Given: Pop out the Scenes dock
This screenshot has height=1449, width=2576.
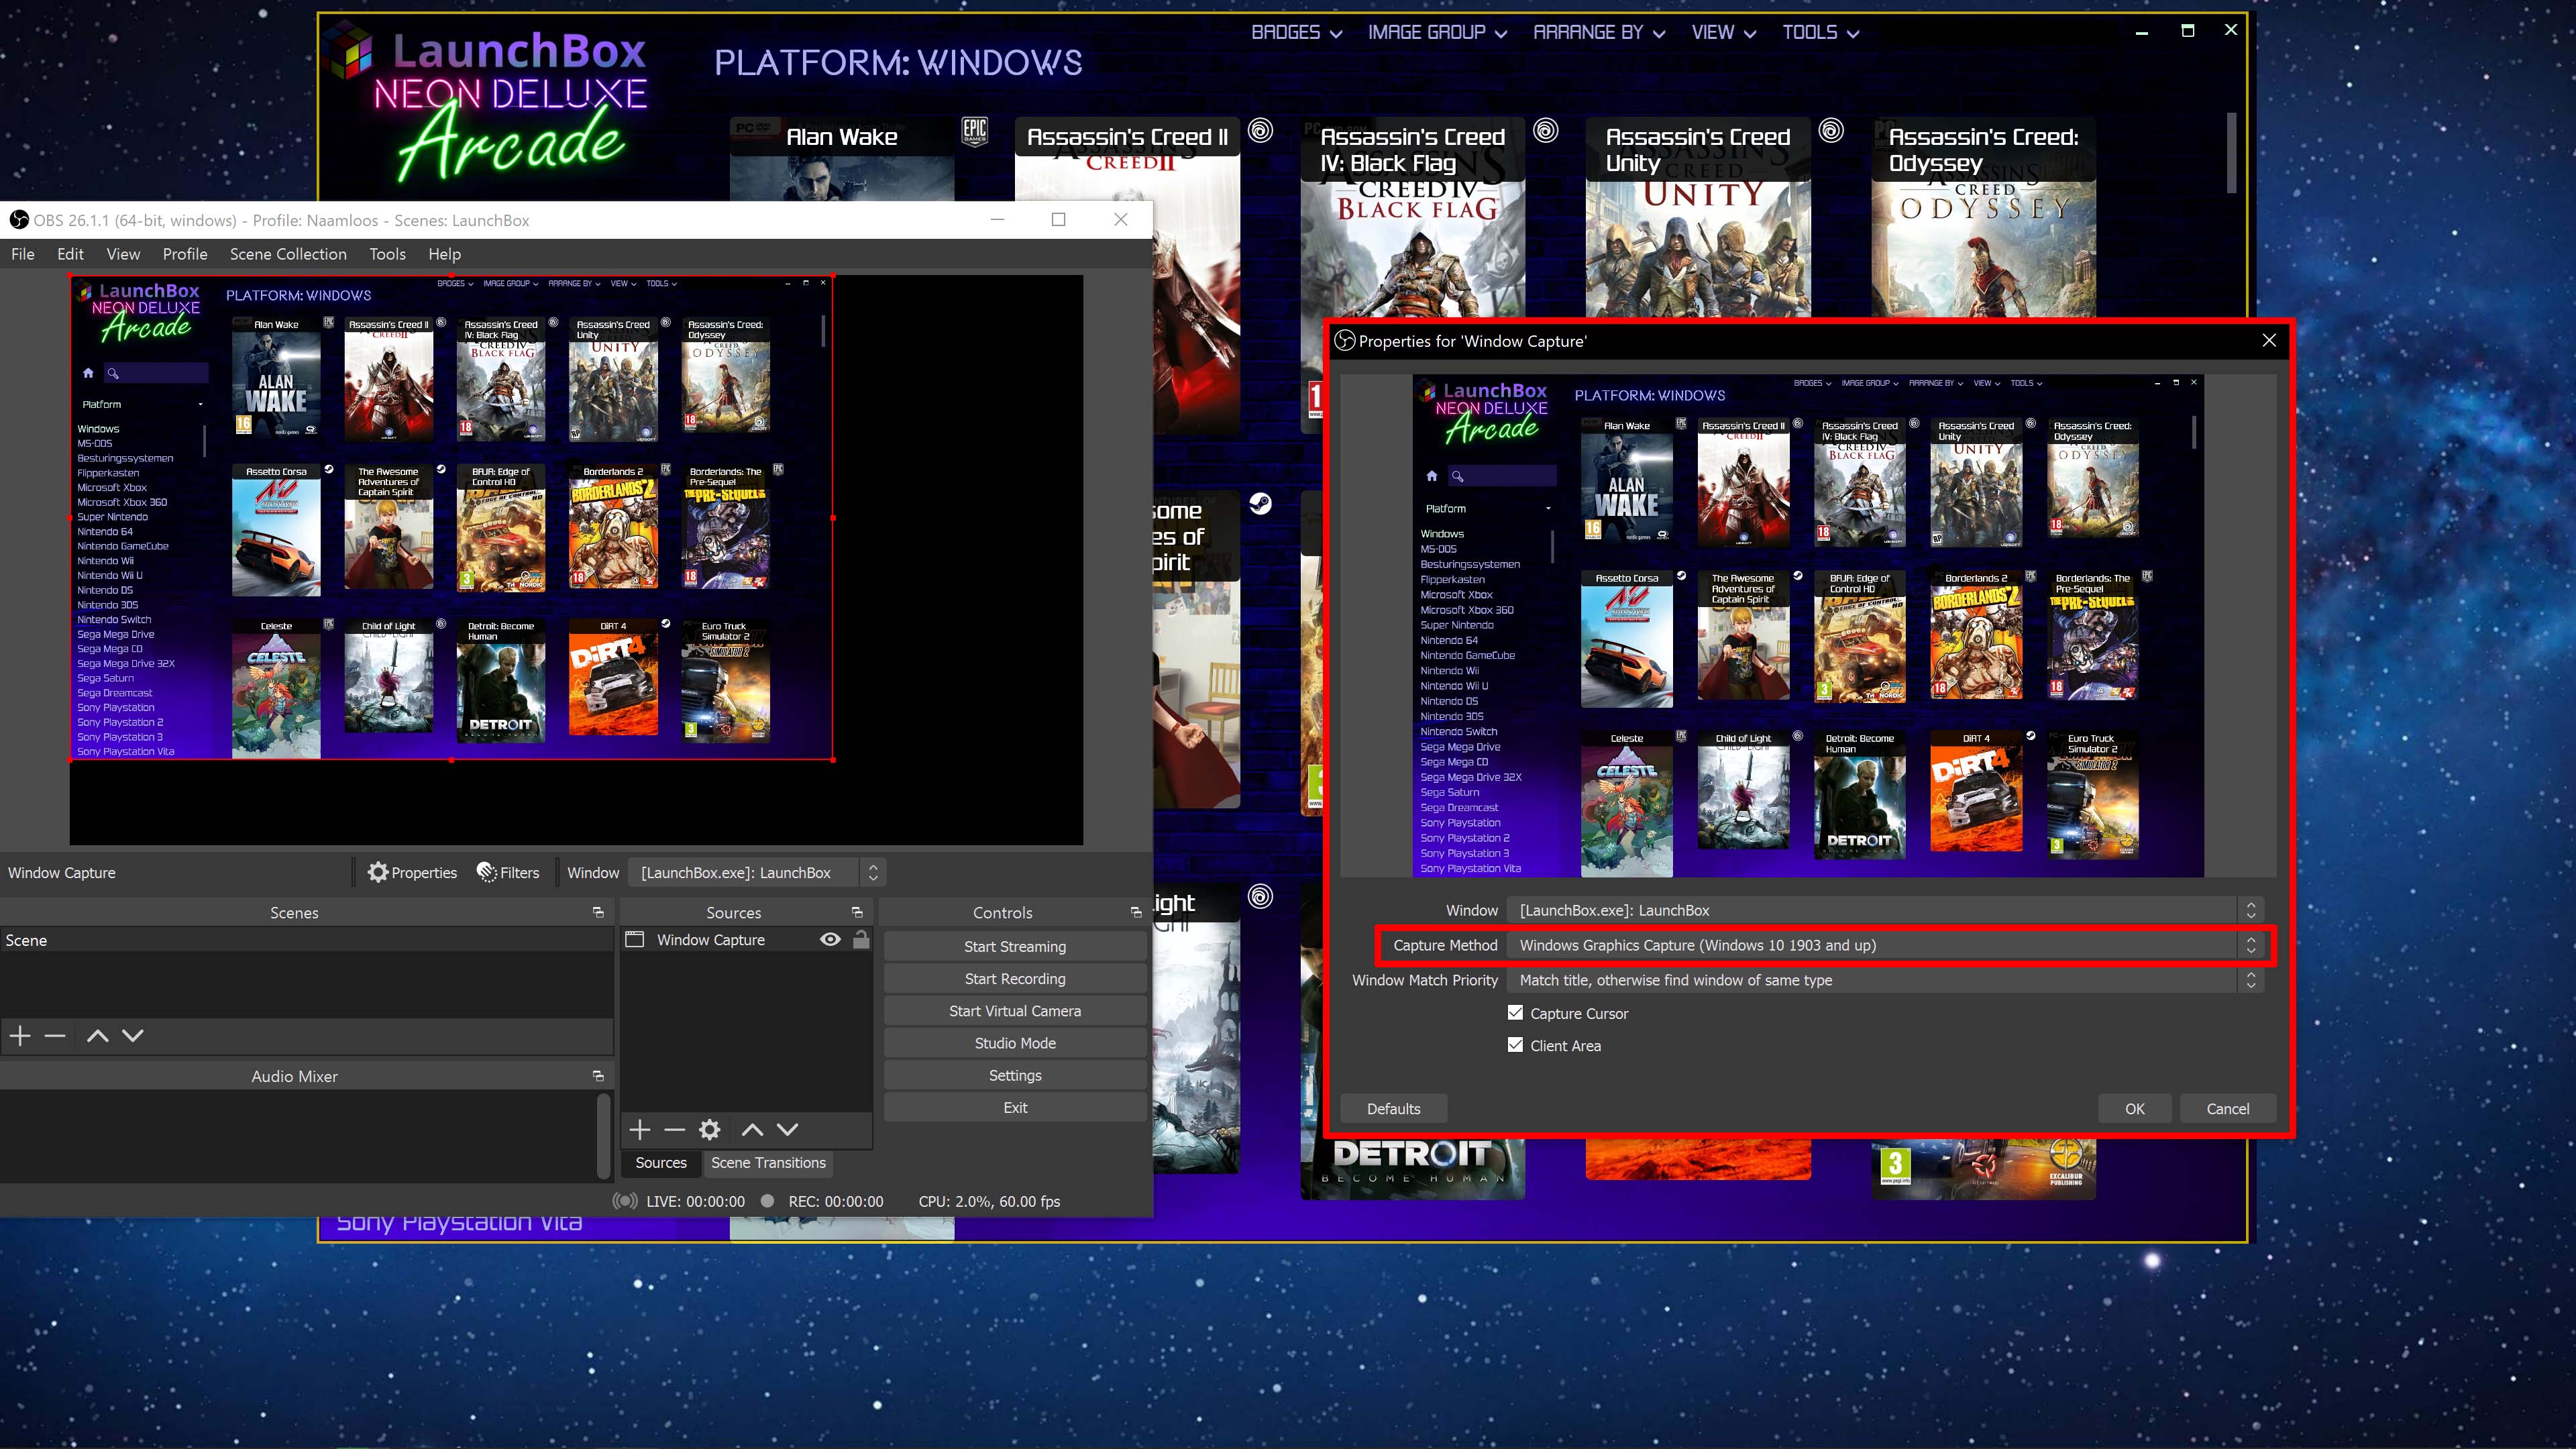Looking at the screenshot, I should pyautogui.click(x=598, y=913).
